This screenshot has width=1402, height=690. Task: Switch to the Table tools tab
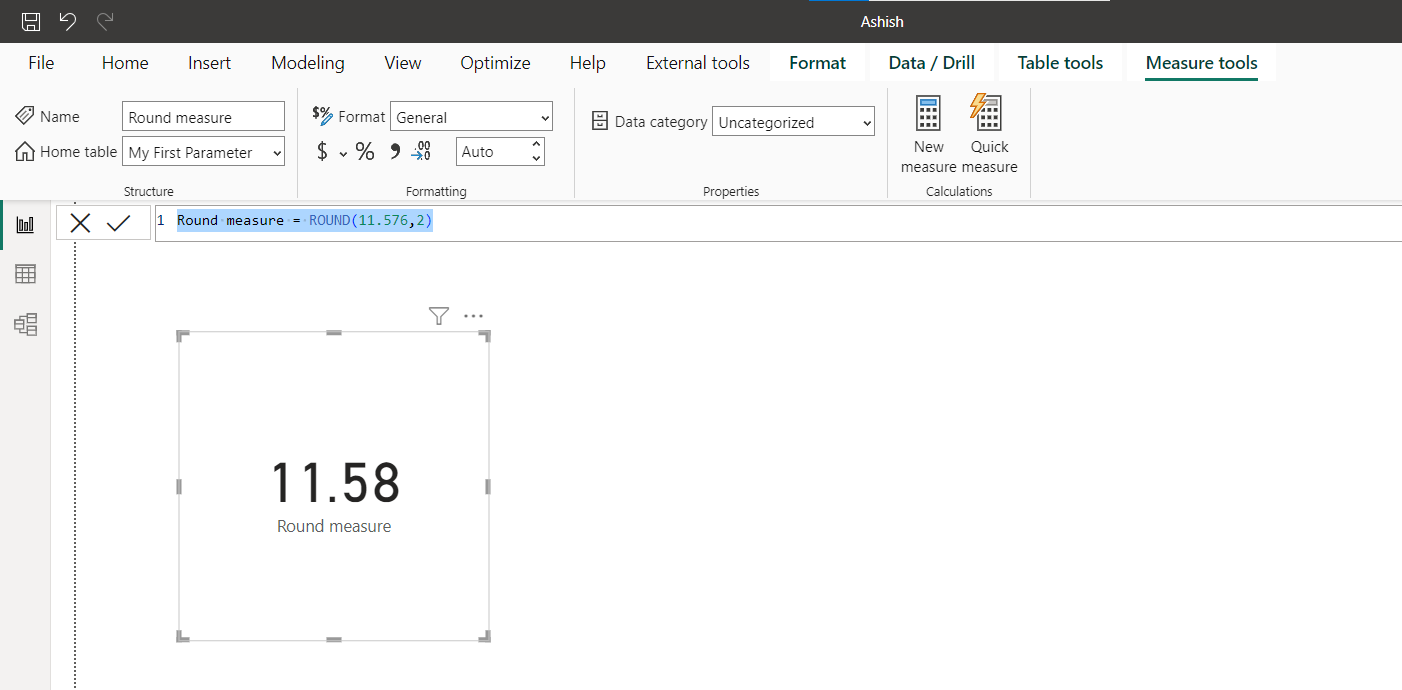click(1060, 62)
